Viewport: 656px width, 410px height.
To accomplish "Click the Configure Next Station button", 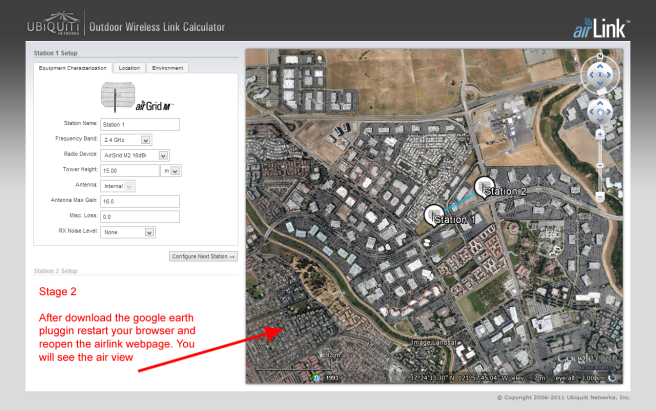I will click(x=203, y=257).
